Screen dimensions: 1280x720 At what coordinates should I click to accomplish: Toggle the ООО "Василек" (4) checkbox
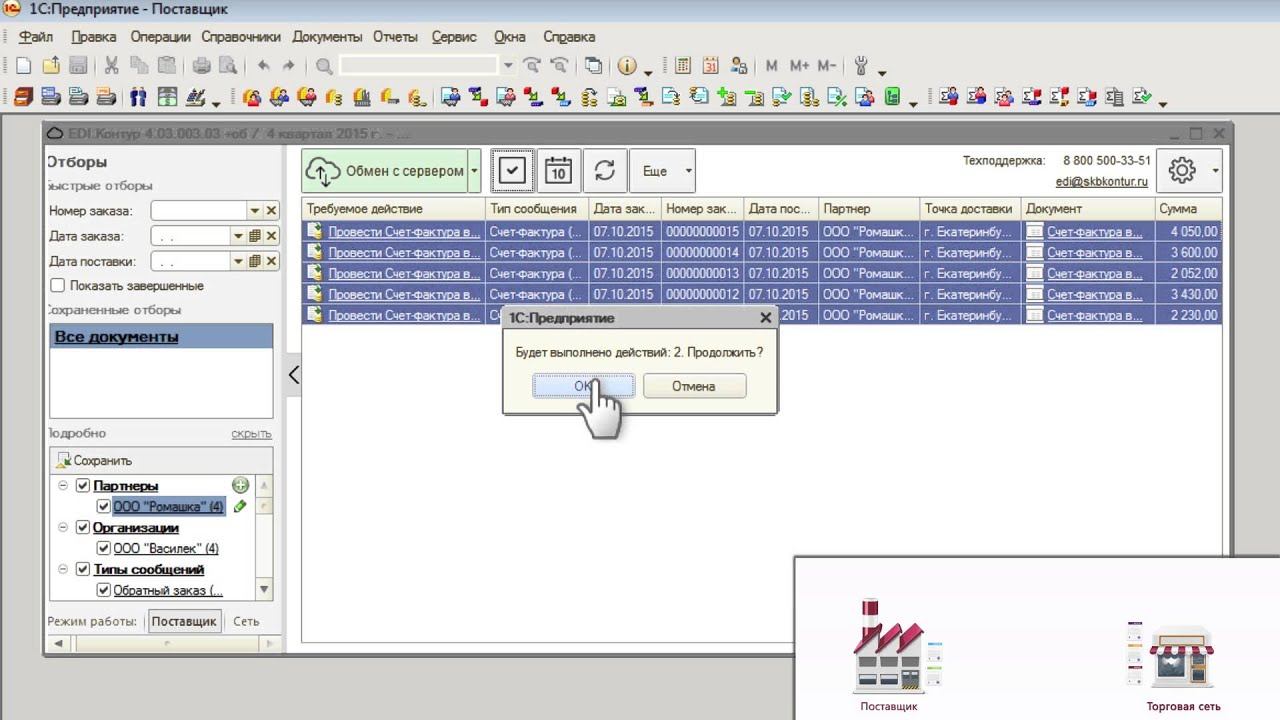tap(103, 549)
